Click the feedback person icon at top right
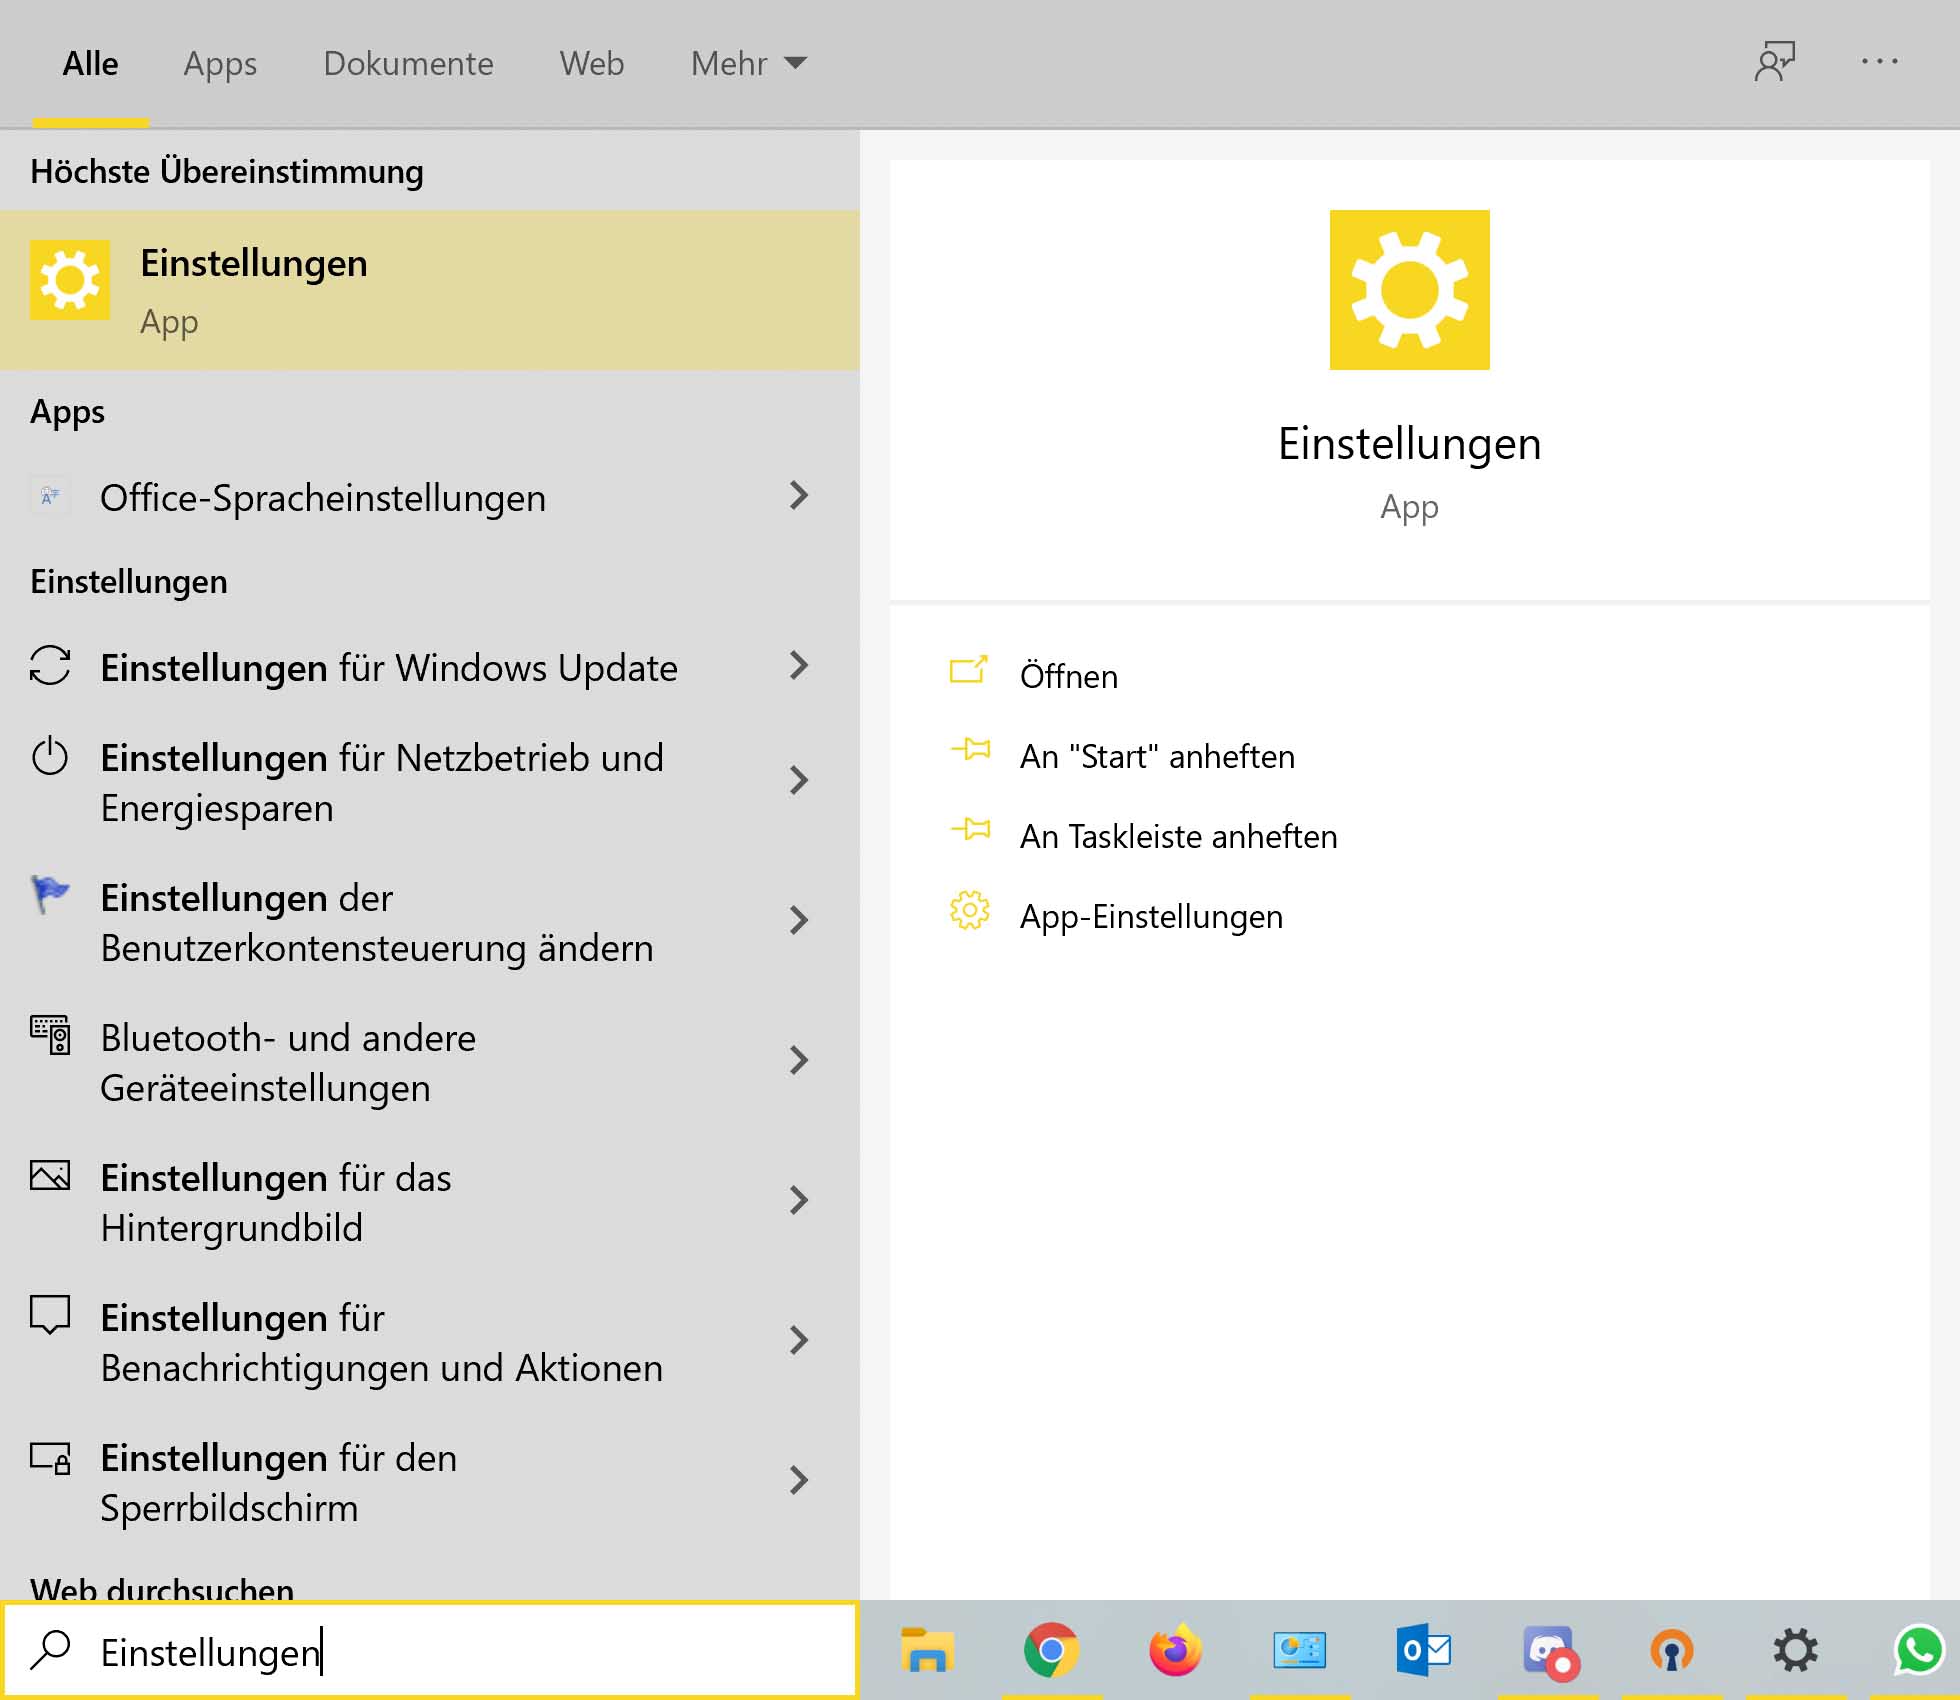 pos(1777,62)
